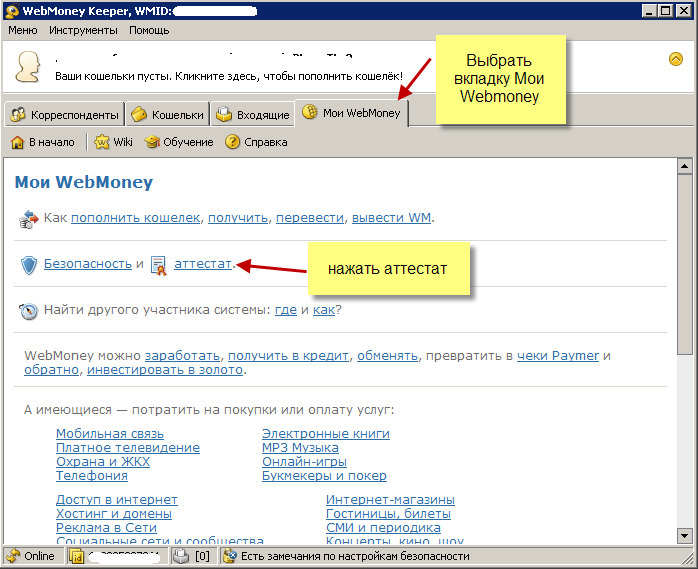
Task: Click the Online status icon in status bar
Action: click(x=13, y=556)
